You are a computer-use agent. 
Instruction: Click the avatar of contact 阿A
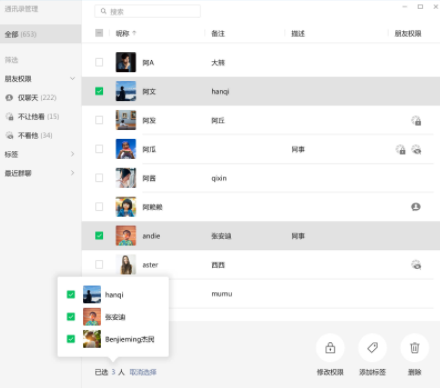pyautogui.click(x=126, y=62)
